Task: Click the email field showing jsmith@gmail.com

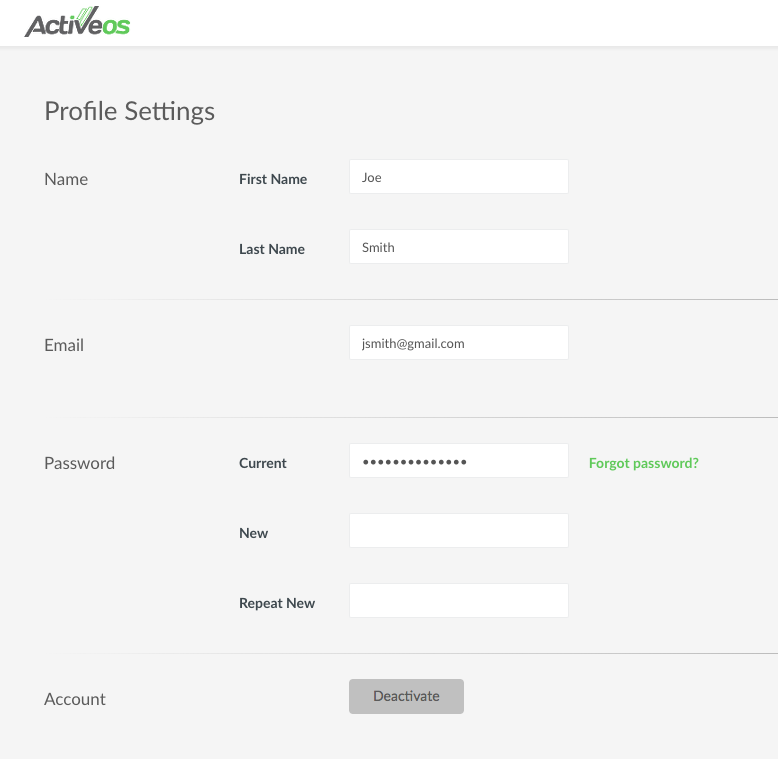Action: tap(458, 343)
